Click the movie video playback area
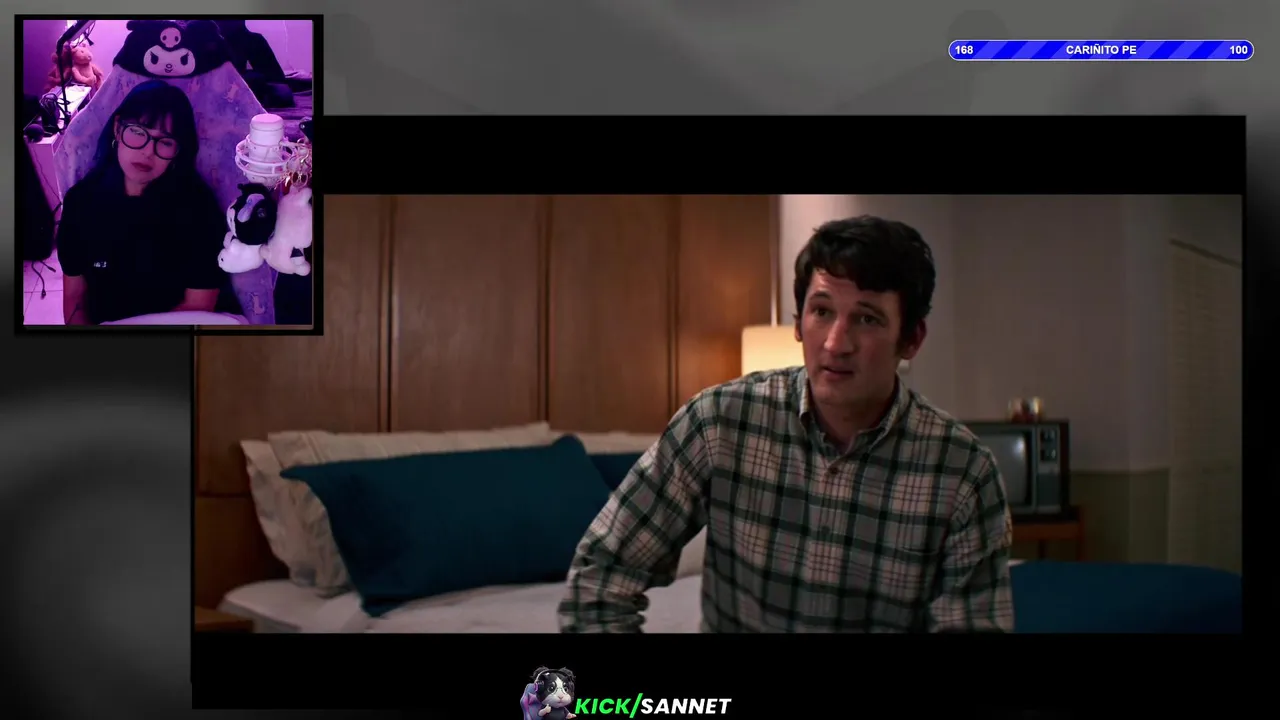The height and width of the screenshot is (720, 1280). pos(718,413)
